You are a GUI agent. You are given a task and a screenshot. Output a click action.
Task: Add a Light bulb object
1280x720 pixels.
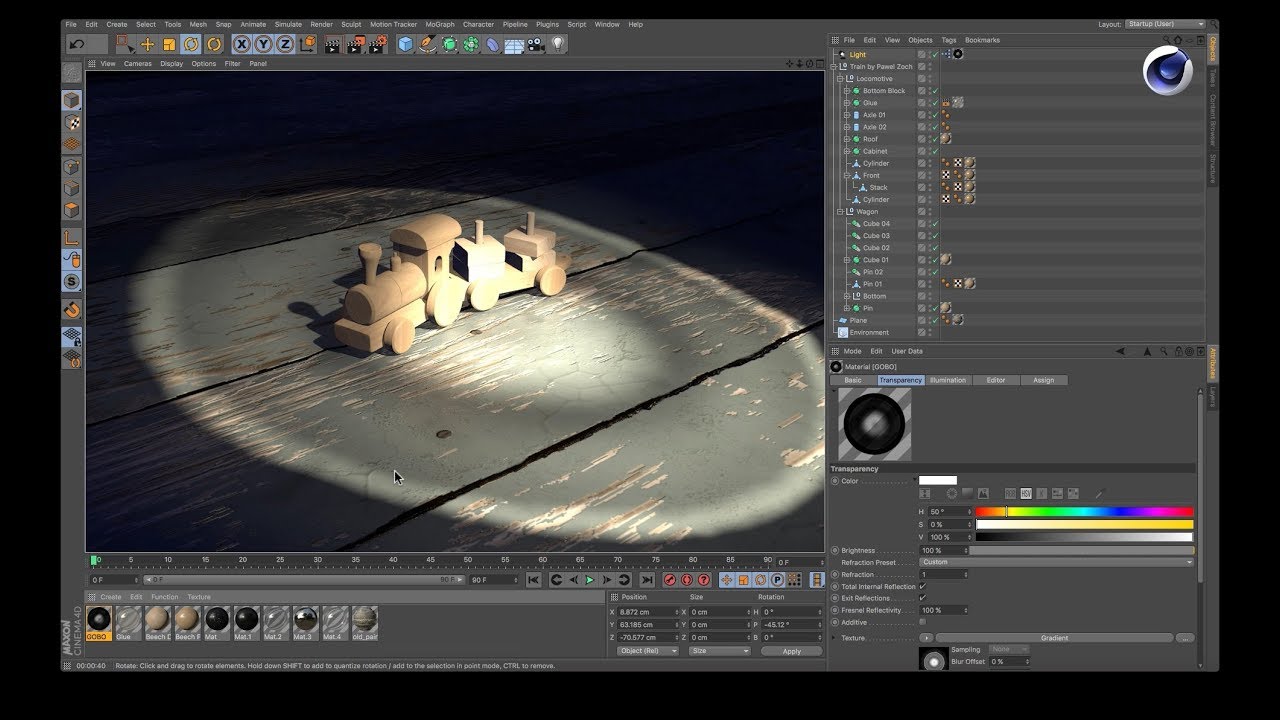point(558,44)
